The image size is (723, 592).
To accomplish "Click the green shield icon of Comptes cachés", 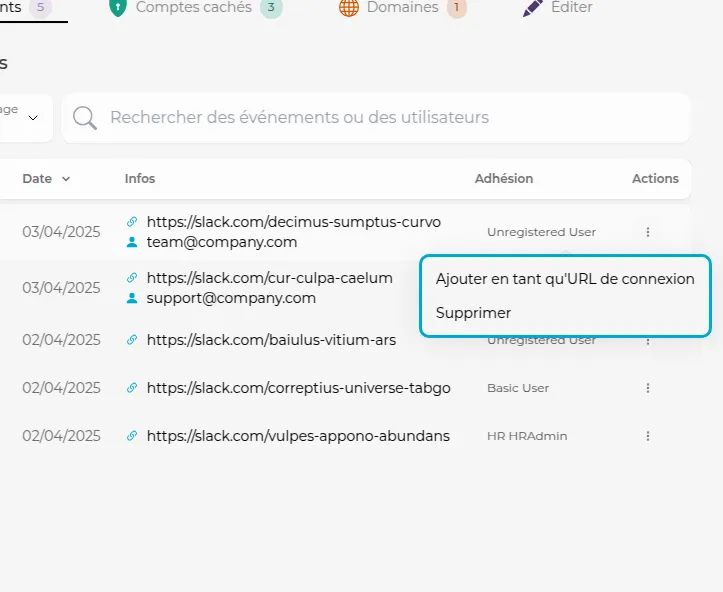I will [118, 7].
